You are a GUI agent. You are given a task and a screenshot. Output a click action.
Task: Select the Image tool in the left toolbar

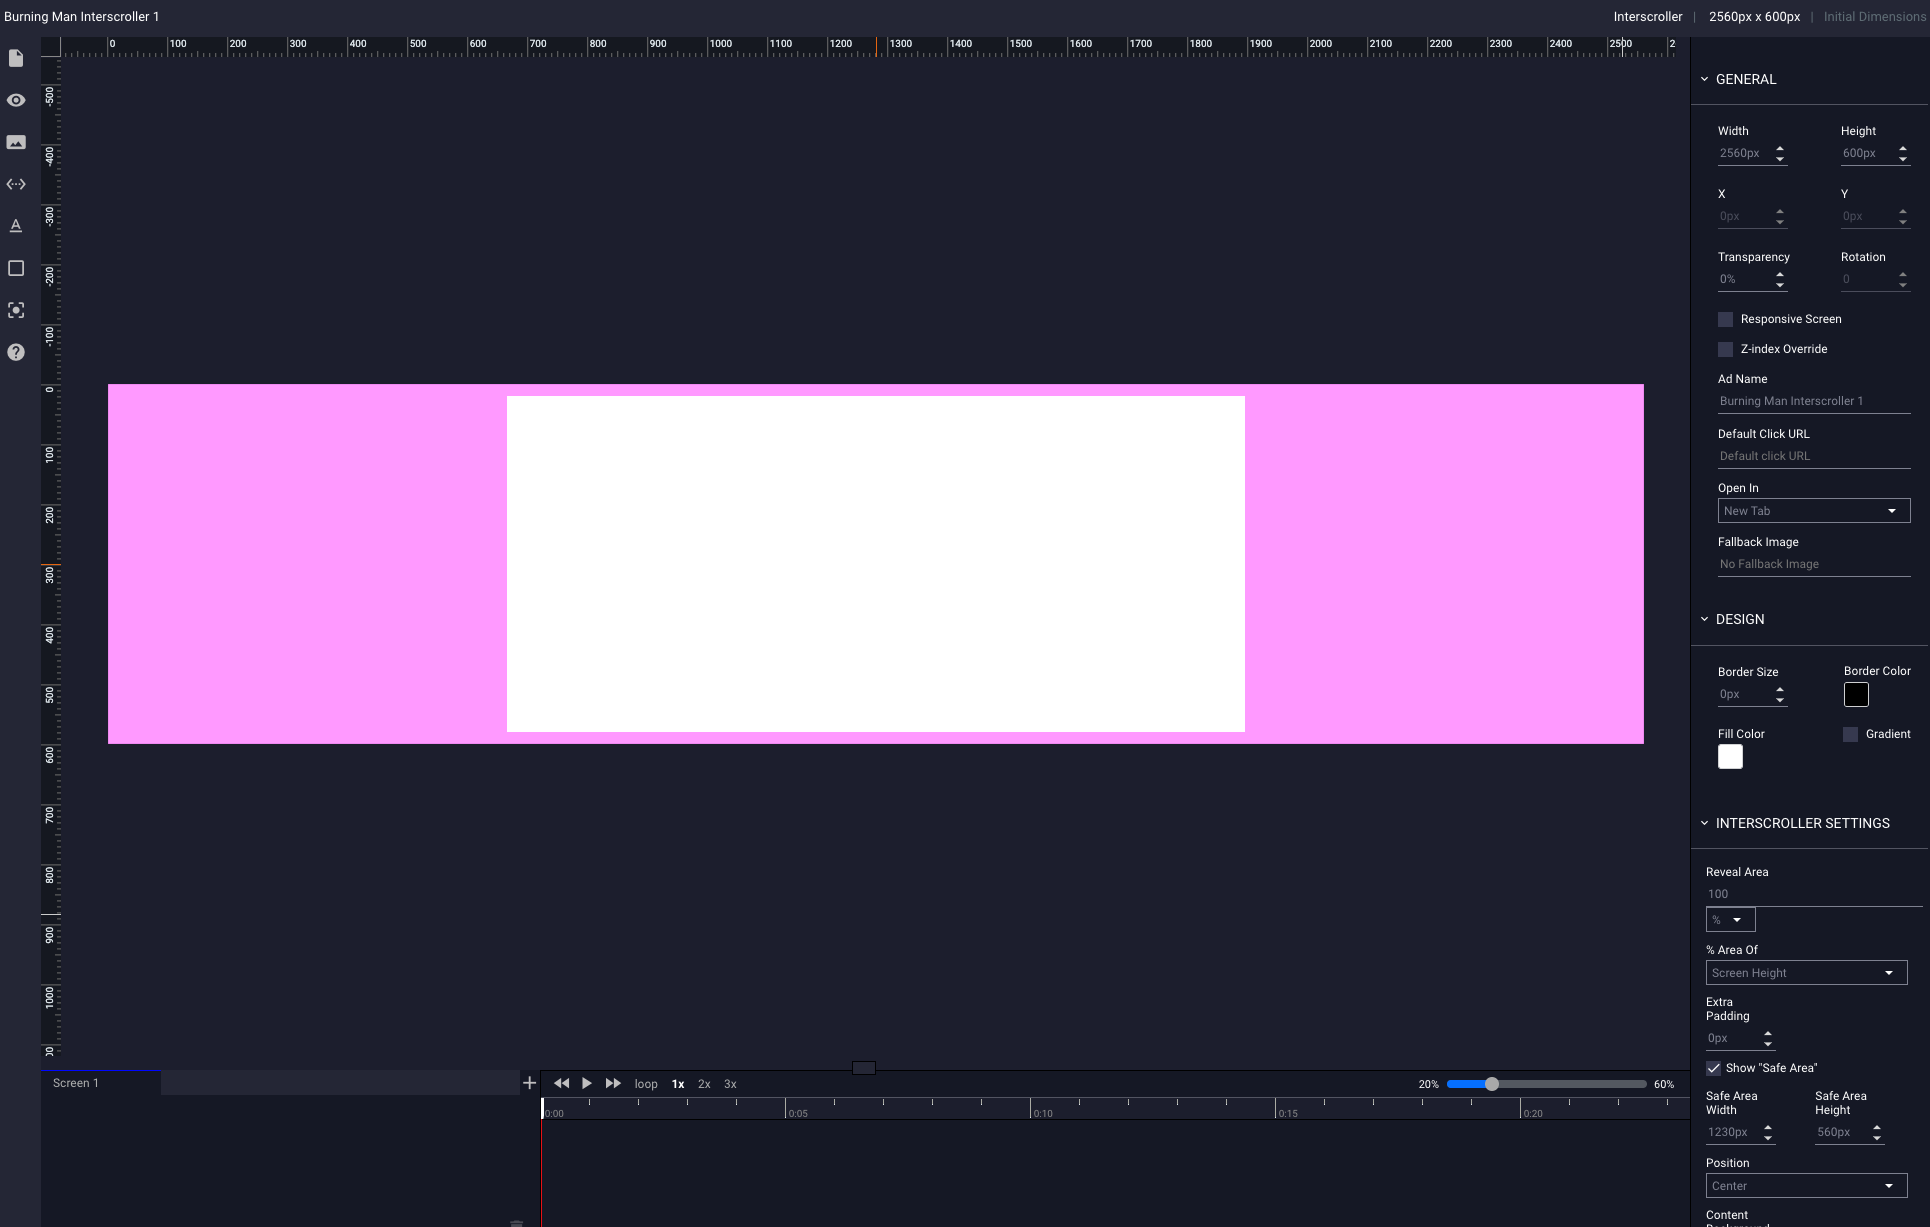(x=16, y=142)
